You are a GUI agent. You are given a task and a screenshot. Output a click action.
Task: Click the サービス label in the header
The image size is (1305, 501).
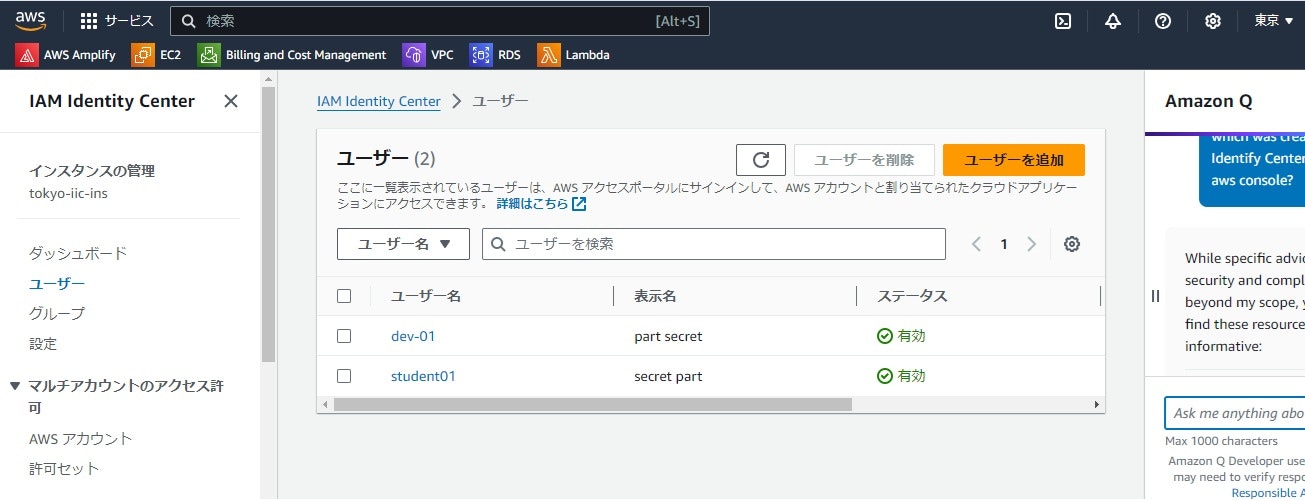pos(129,21)
